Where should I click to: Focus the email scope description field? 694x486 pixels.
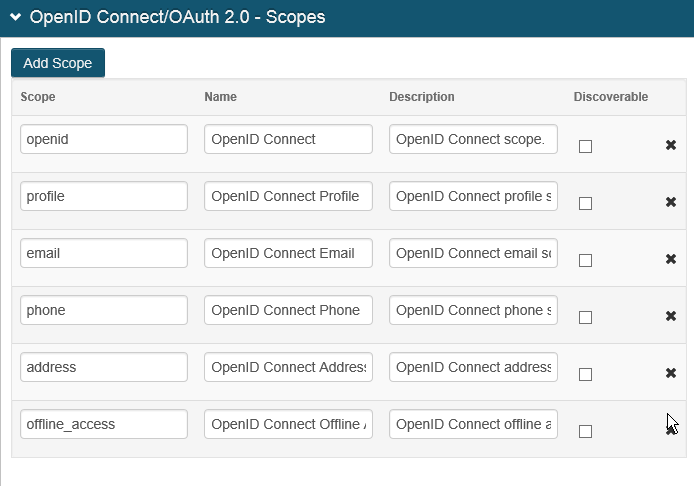473,253
